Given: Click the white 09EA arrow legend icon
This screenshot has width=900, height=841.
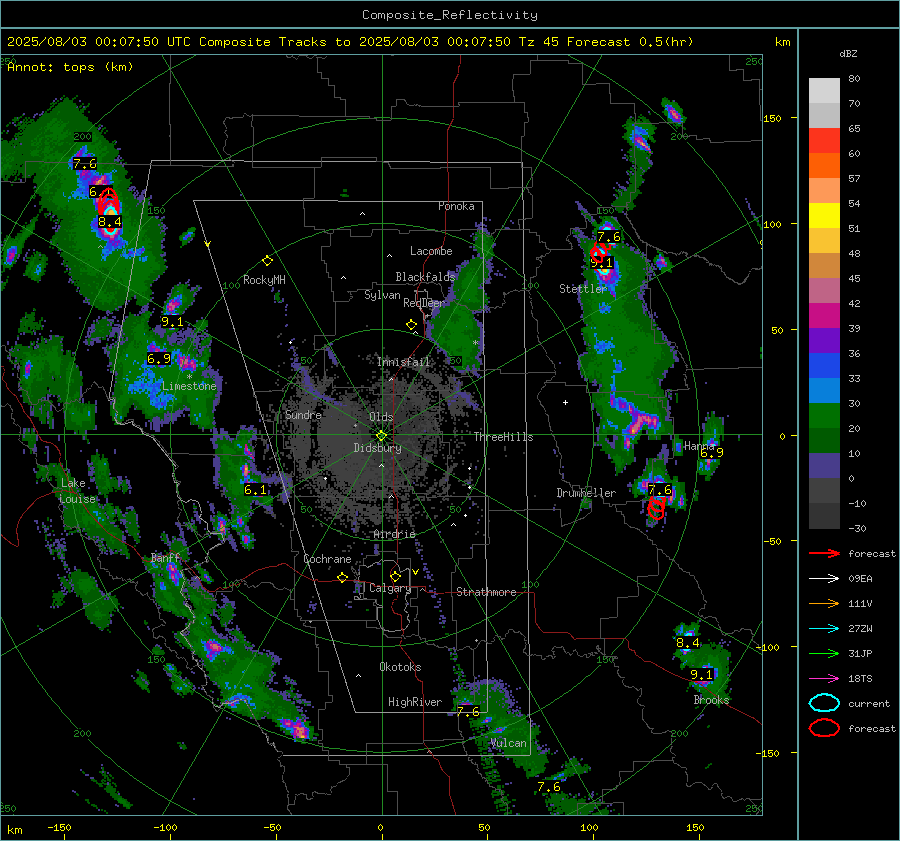Looking at the screenshot, I should tap(824, 579).
